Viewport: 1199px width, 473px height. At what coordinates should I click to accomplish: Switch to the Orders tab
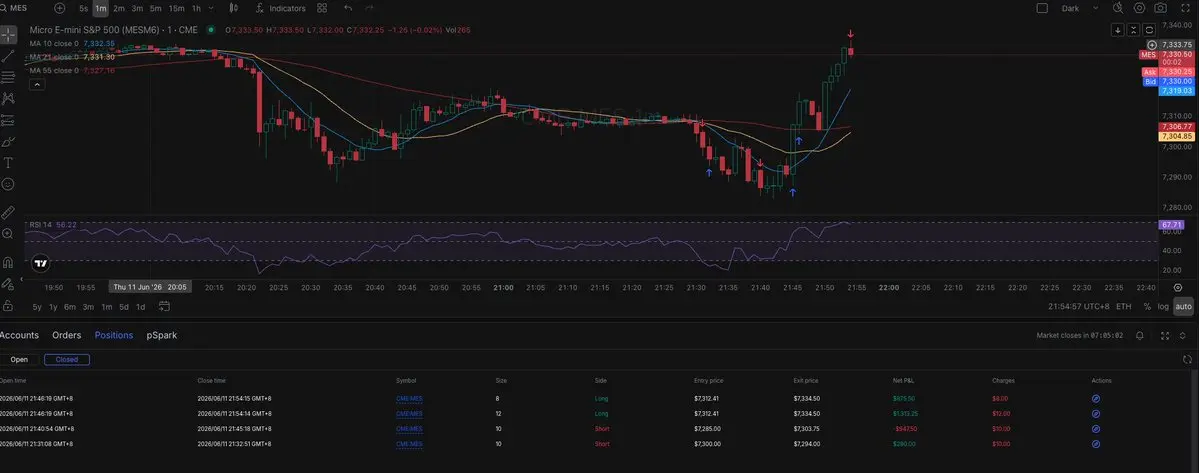coord(67,335)
